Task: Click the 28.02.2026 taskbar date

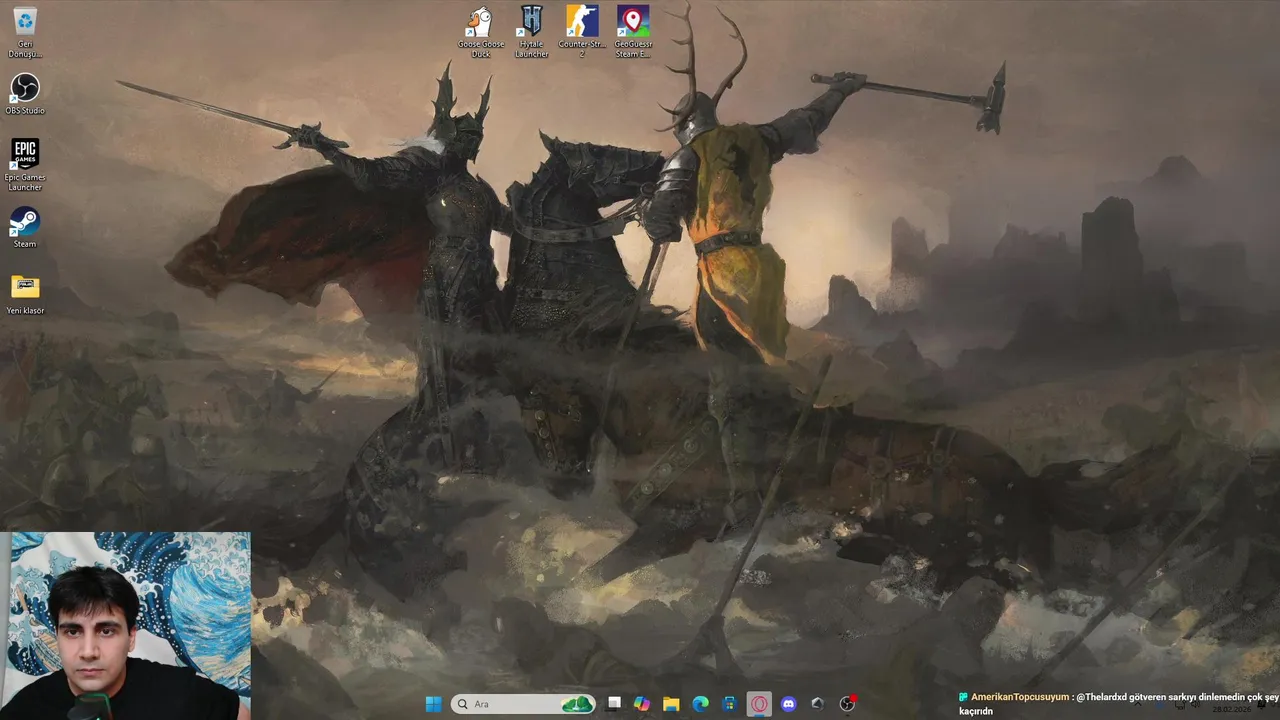Action: (1231, 709)
